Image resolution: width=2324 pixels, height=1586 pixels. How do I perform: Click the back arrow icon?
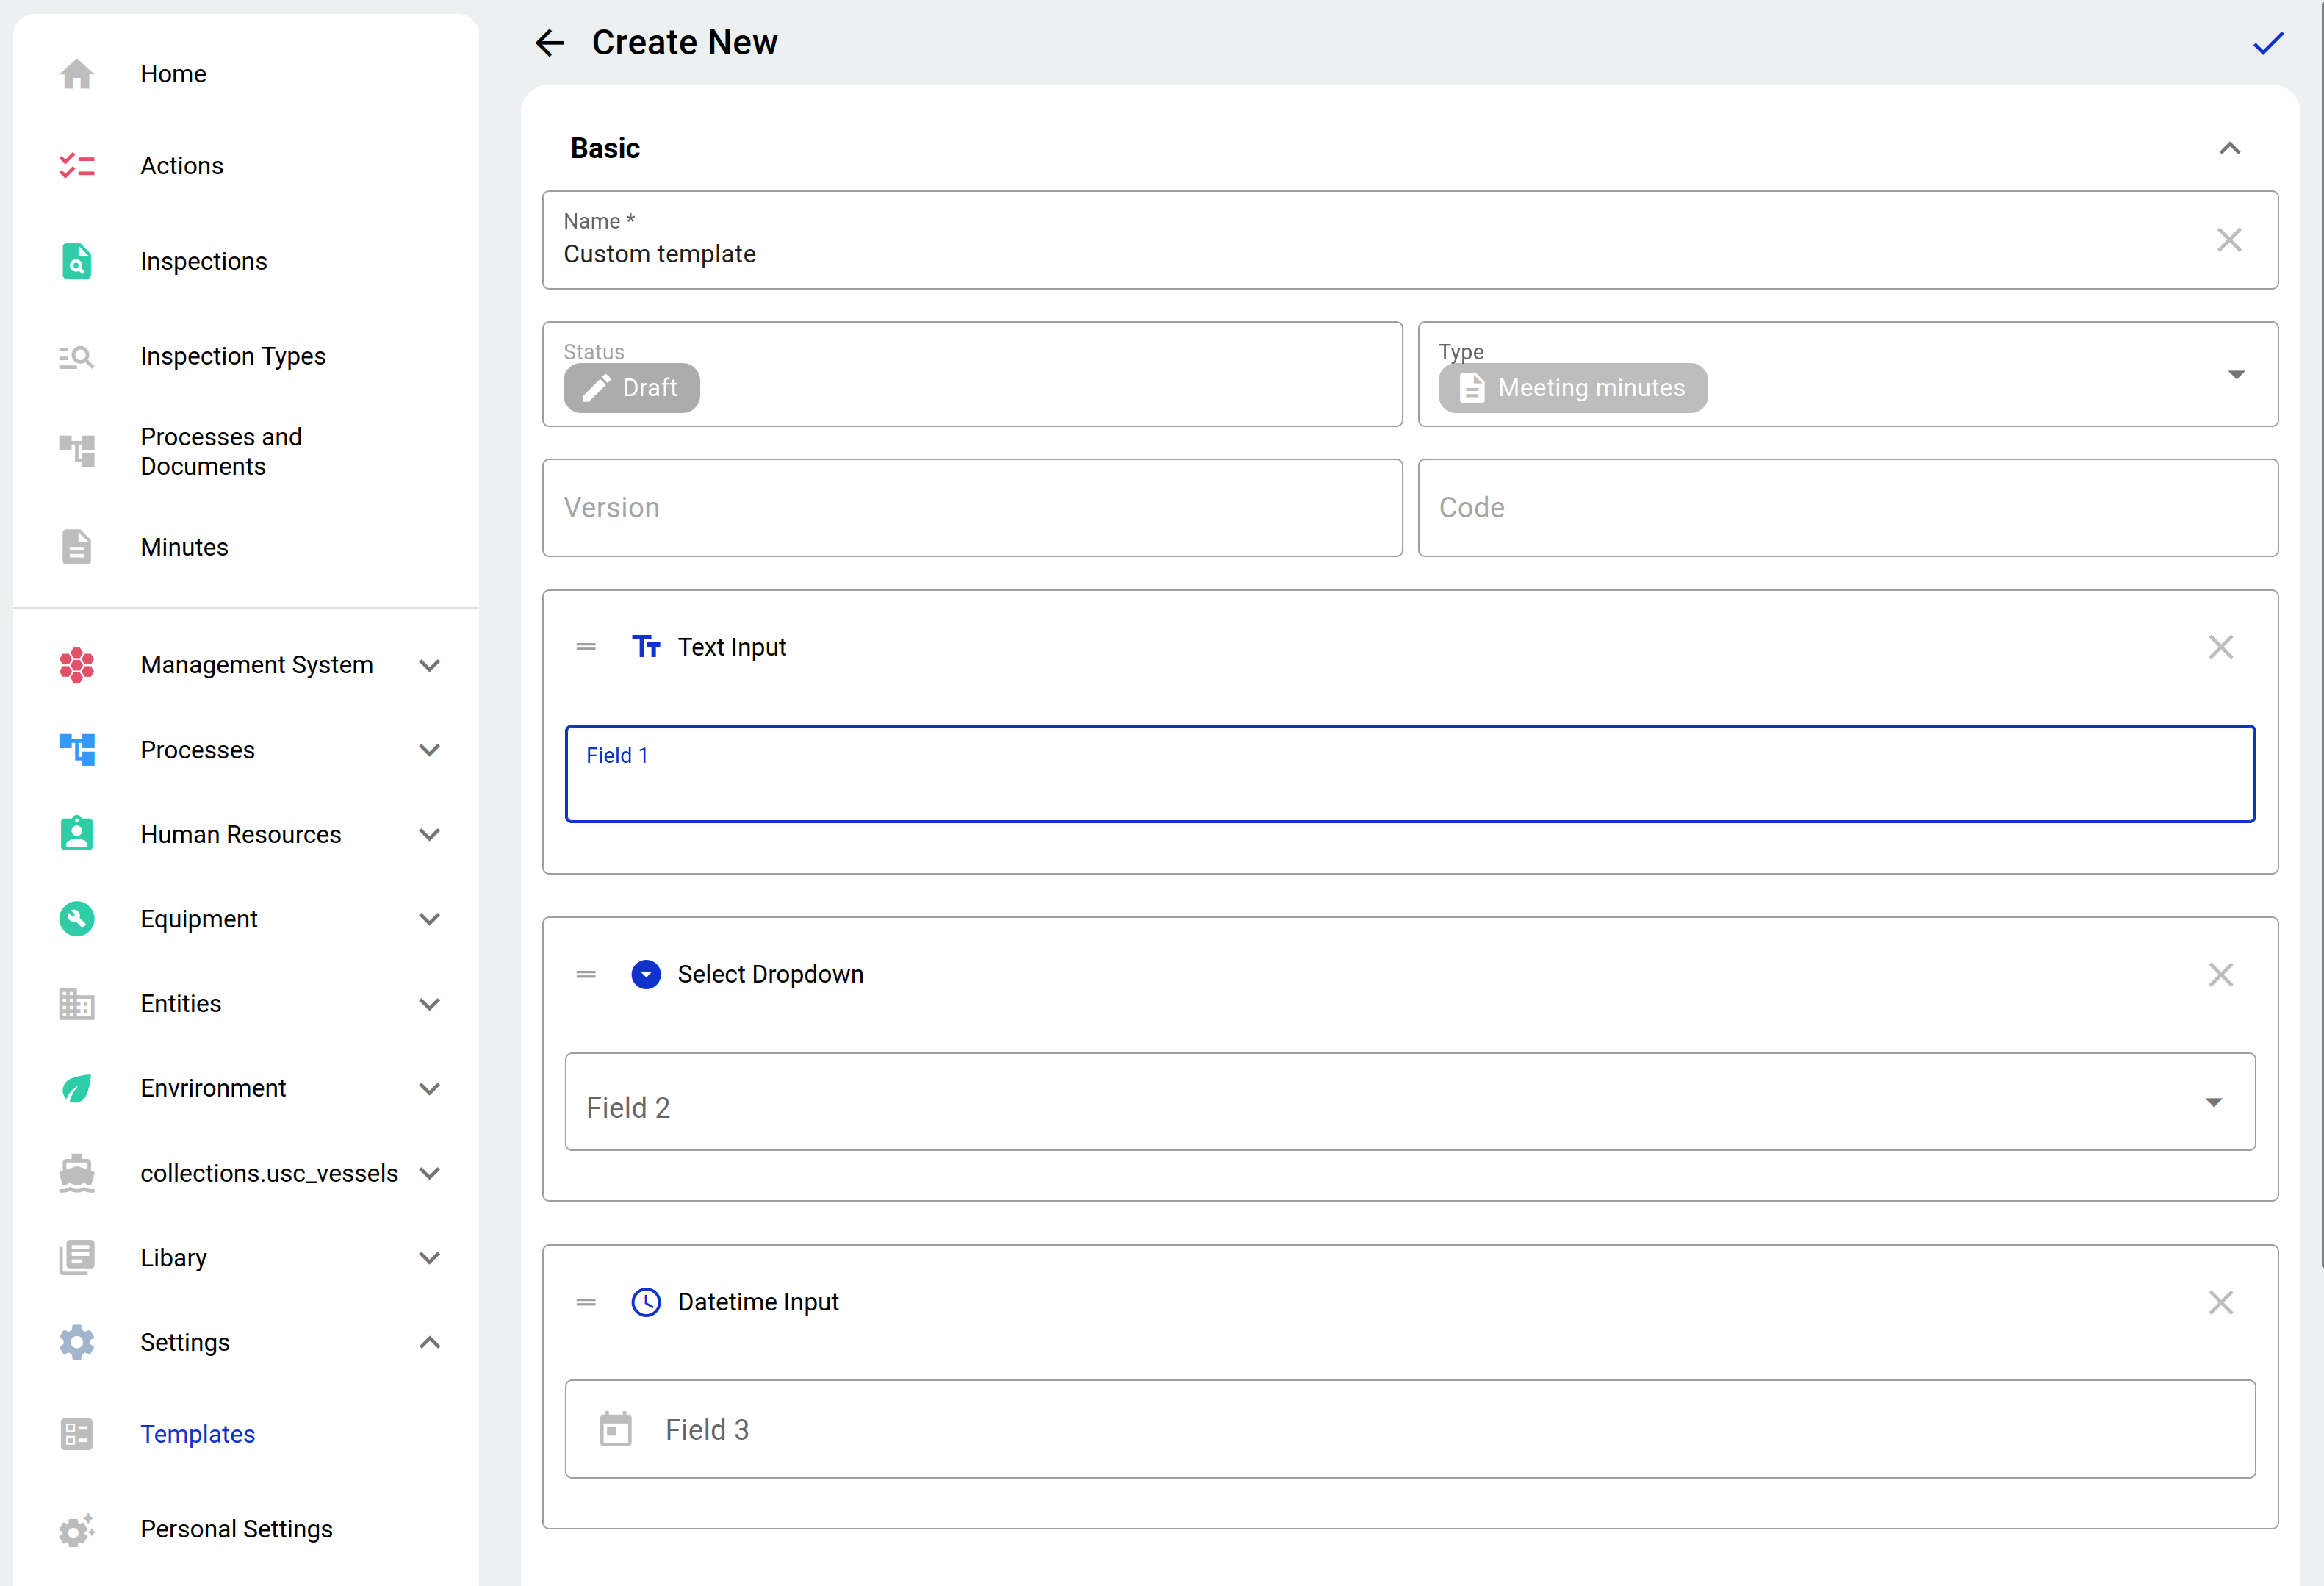click(x=550, y=43)
